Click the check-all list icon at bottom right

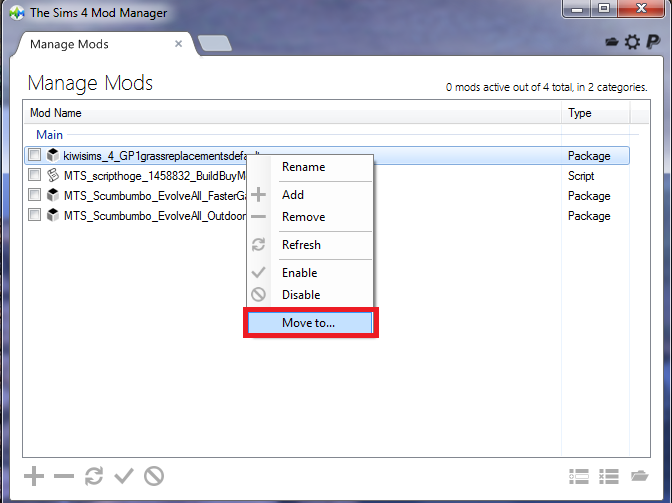click(x=579, y=476)
